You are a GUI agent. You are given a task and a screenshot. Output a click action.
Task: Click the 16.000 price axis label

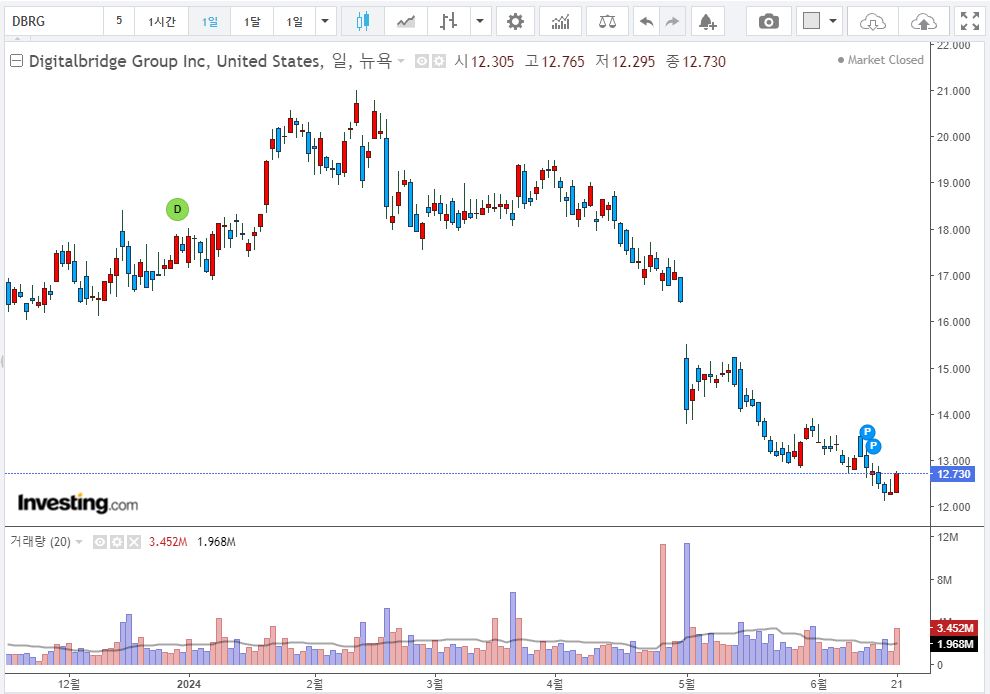(x=953, y=322)
